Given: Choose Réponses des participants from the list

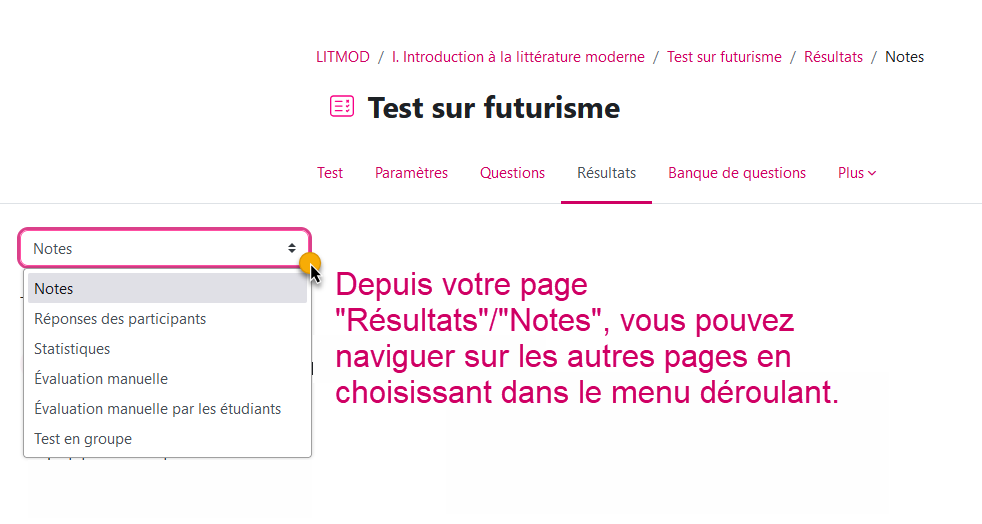Looking at the screenshot, I should (x=120, y=319).
